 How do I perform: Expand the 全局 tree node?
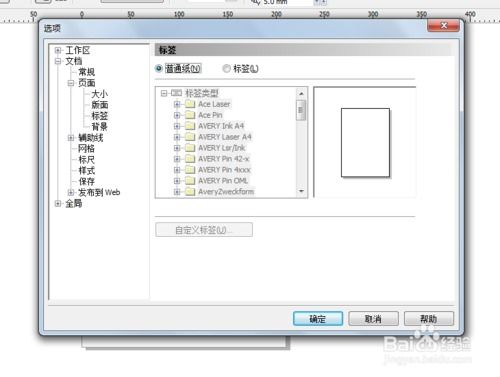pos(58,203)
